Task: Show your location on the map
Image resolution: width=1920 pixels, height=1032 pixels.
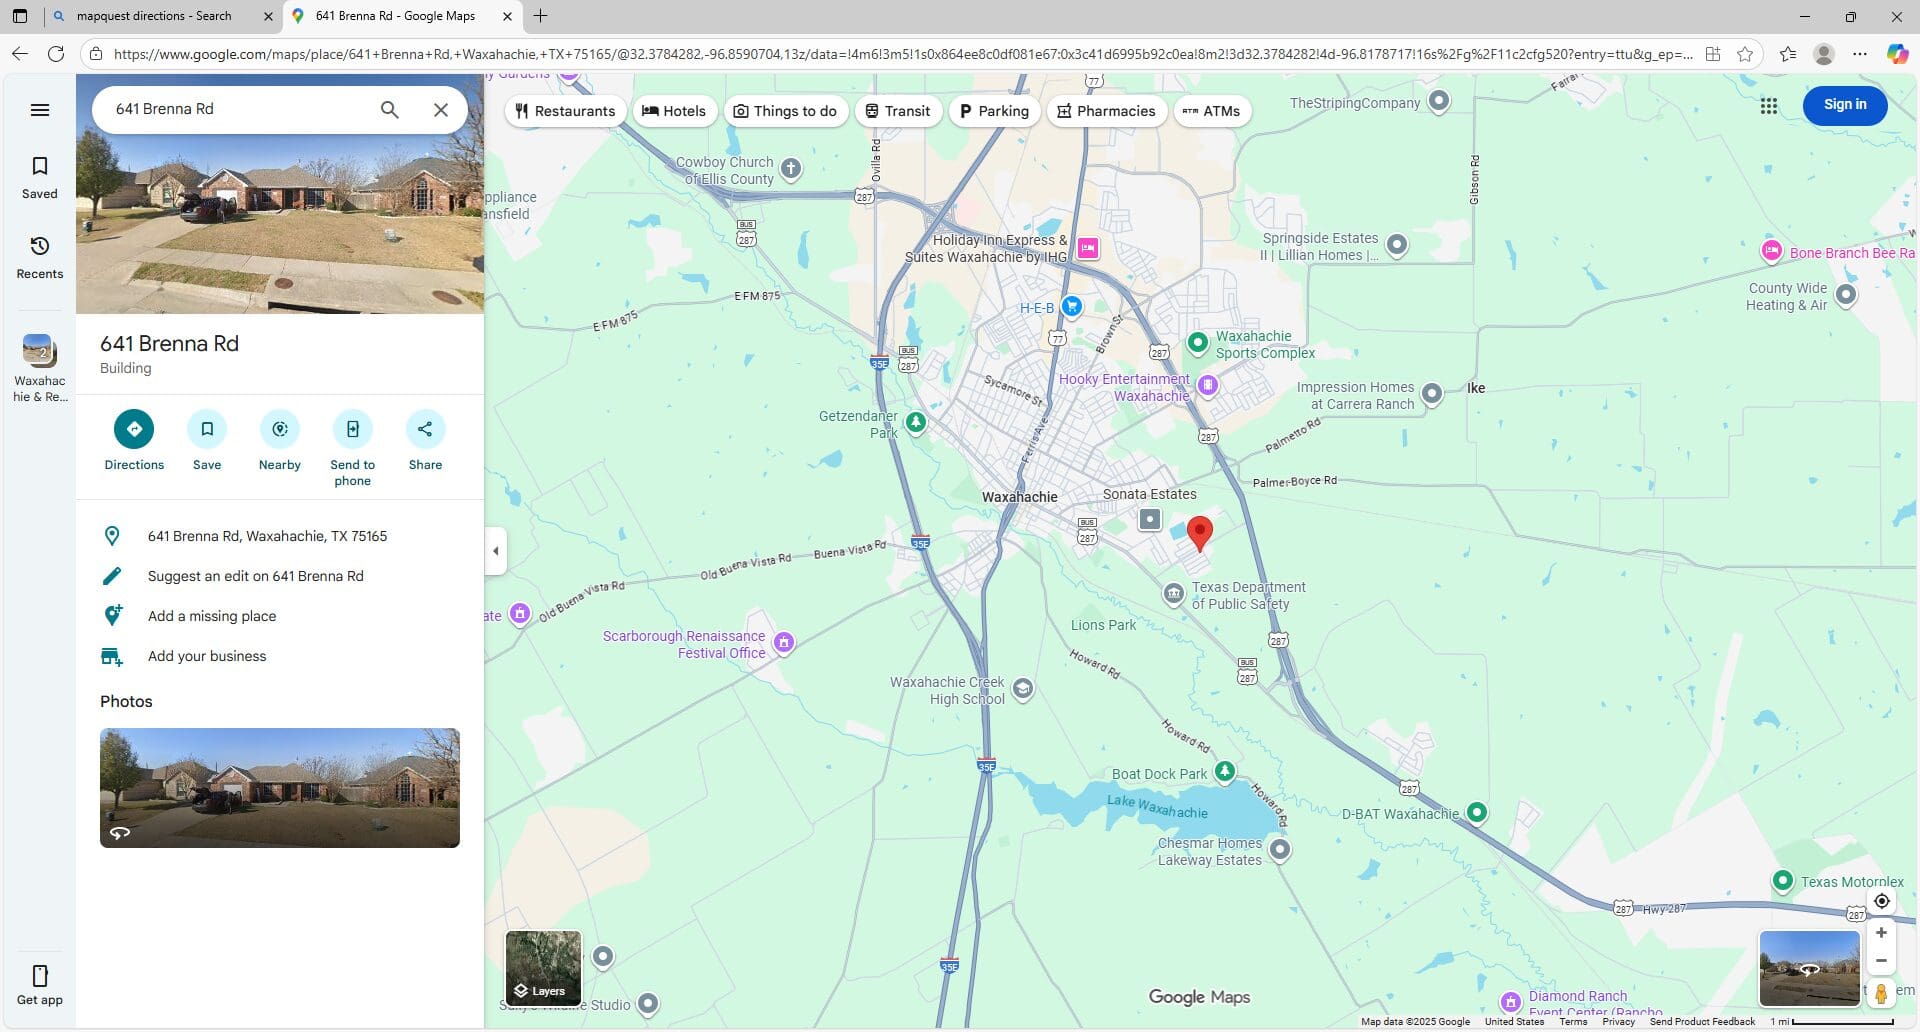Action: [x=1881, y=901]
